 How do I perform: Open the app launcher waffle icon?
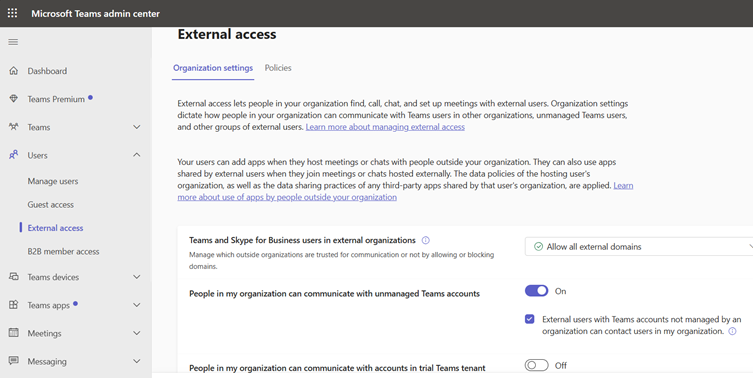pos(12,13)
